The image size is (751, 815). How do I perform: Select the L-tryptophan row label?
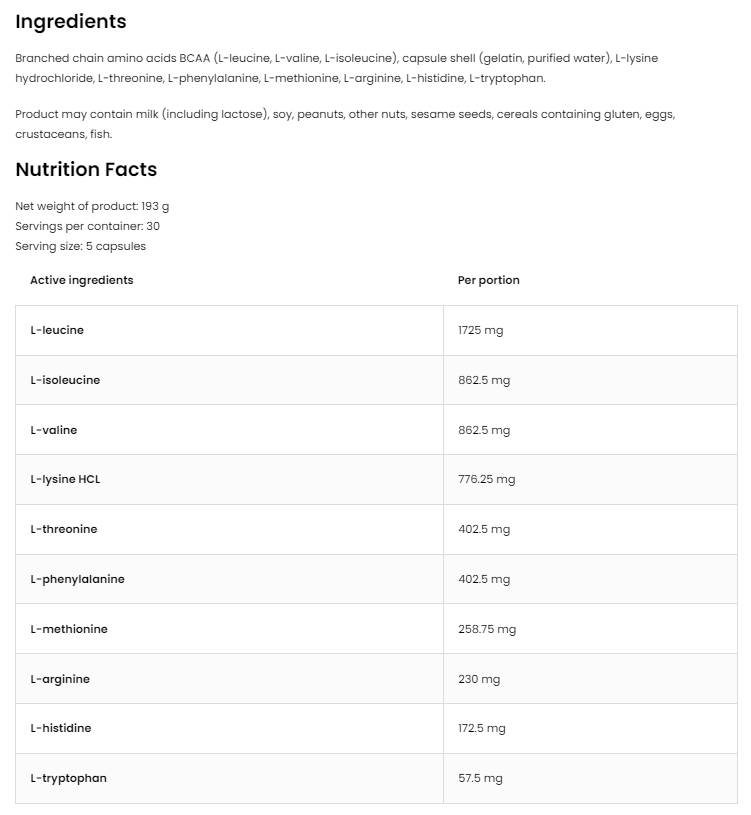click(68, 778)
